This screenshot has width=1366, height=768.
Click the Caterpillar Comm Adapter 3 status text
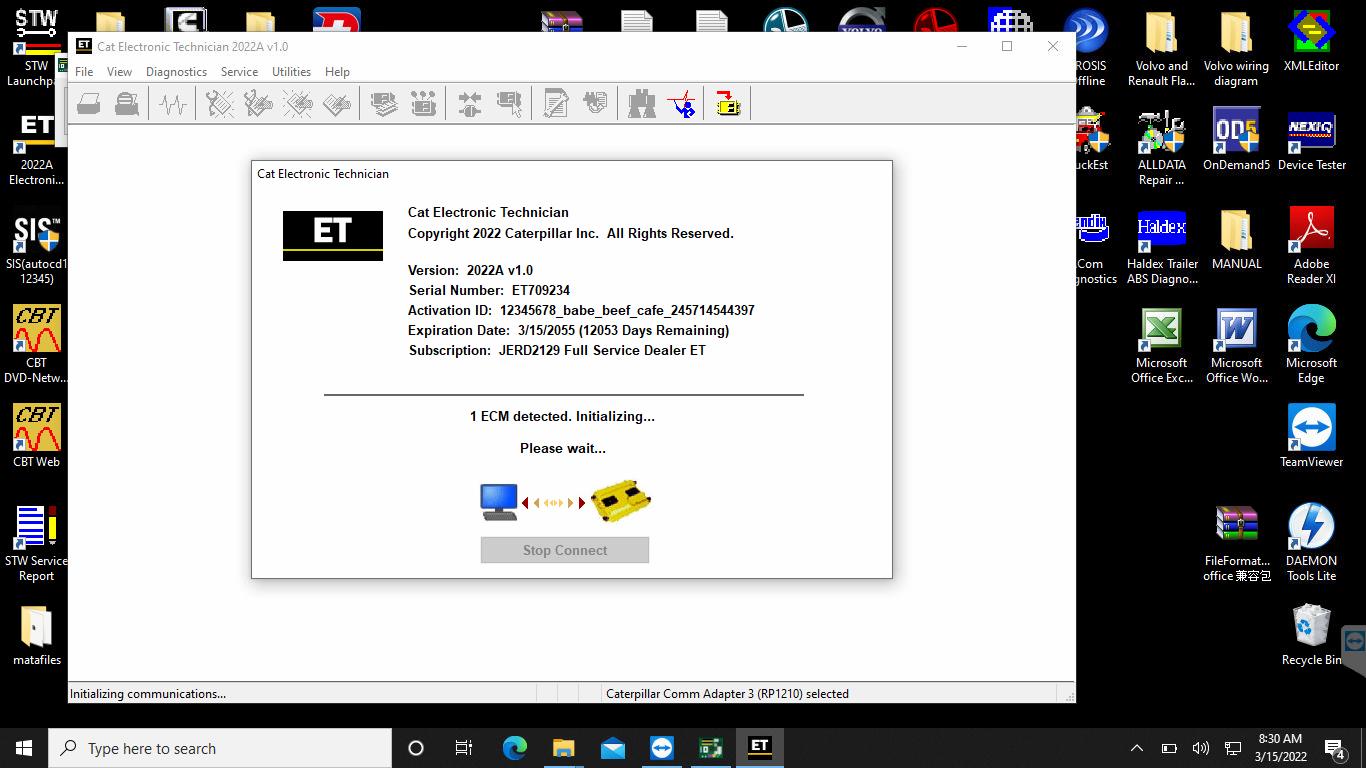[x=727, y=693]
